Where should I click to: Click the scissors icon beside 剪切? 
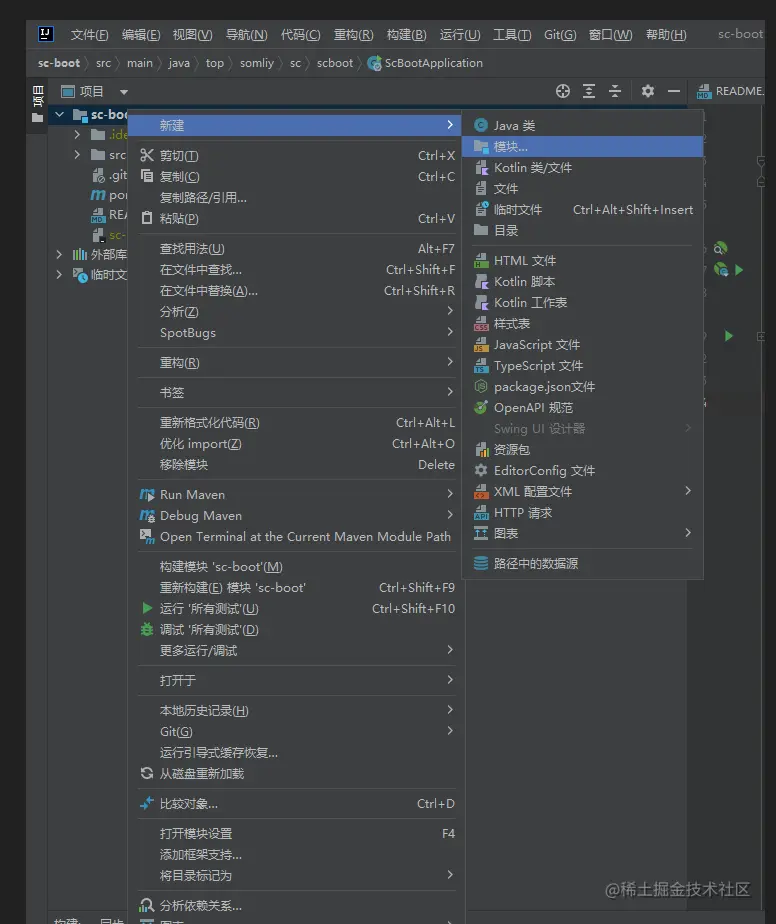[x=147, y=155]
